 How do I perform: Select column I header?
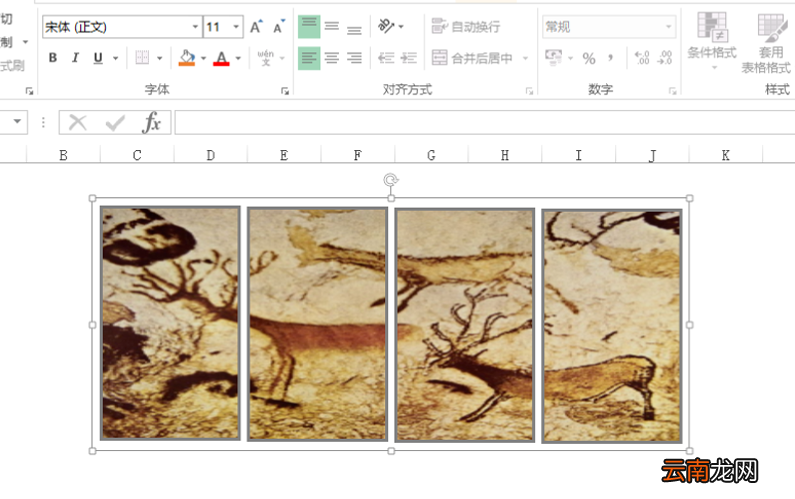[x=578, y=155]
